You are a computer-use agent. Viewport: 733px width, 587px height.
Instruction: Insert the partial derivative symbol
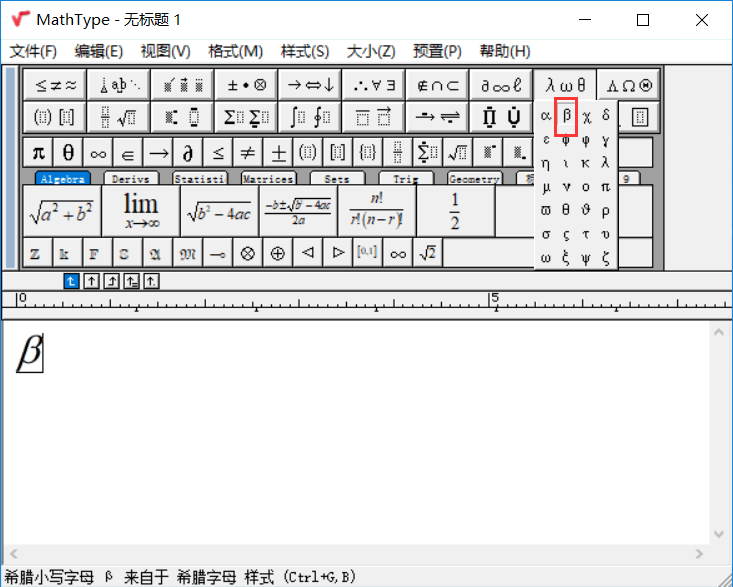click(x=186, y=153)
